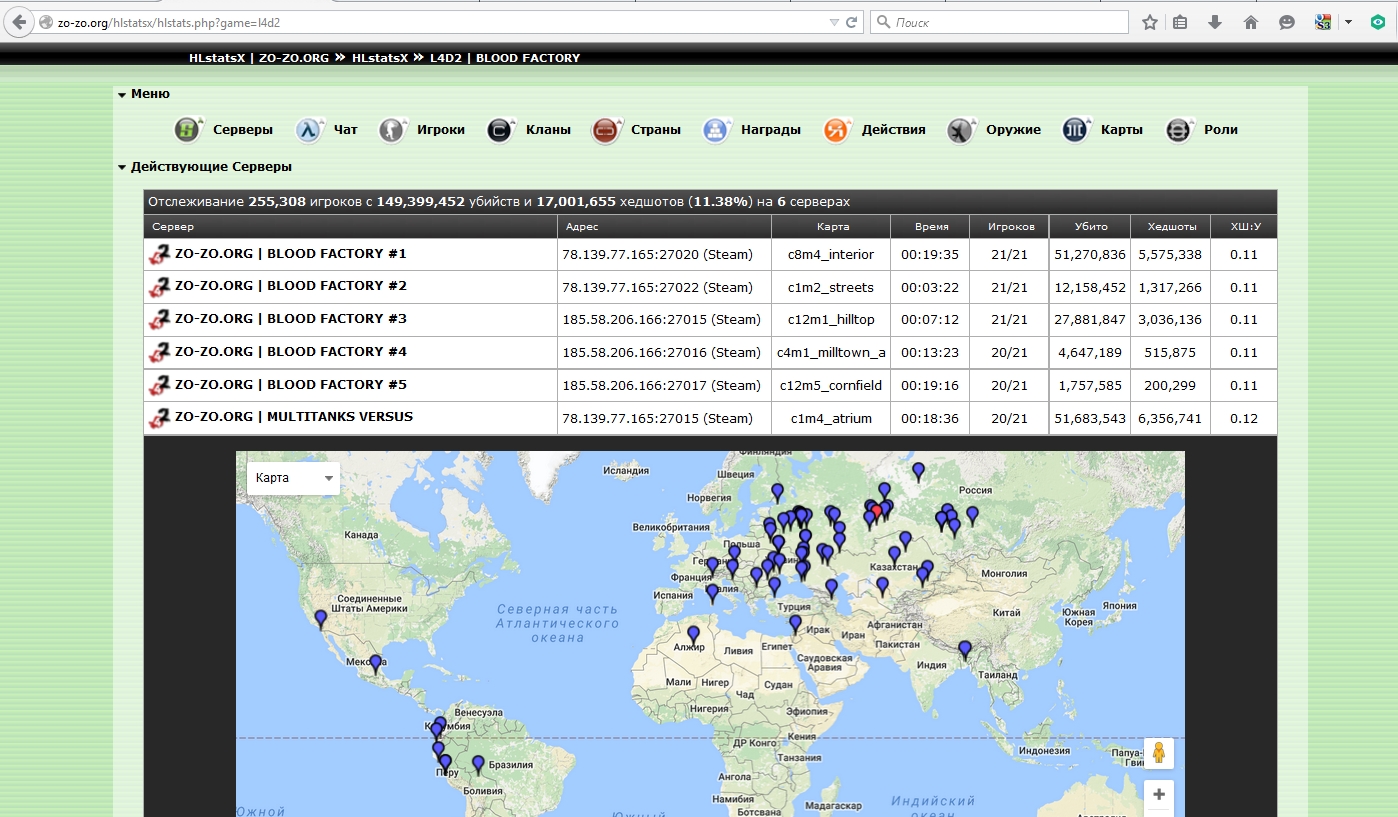The width and height of the screenshot is (1398, 817).
Task: Click the Street View pegman icon
Action: pyautogui.click(x=1159, y=753)
